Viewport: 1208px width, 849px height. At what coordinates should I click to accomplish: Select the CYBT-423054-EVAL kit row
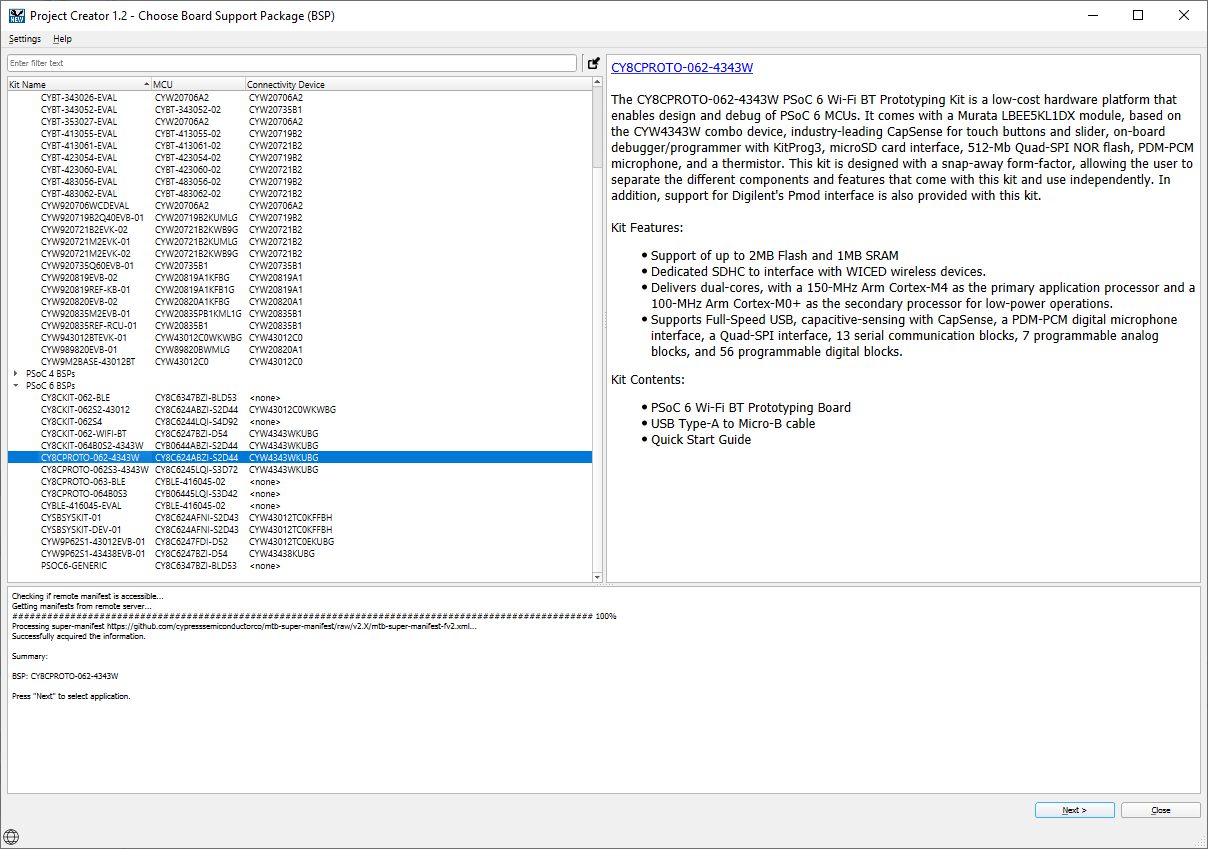coord(300,157)
